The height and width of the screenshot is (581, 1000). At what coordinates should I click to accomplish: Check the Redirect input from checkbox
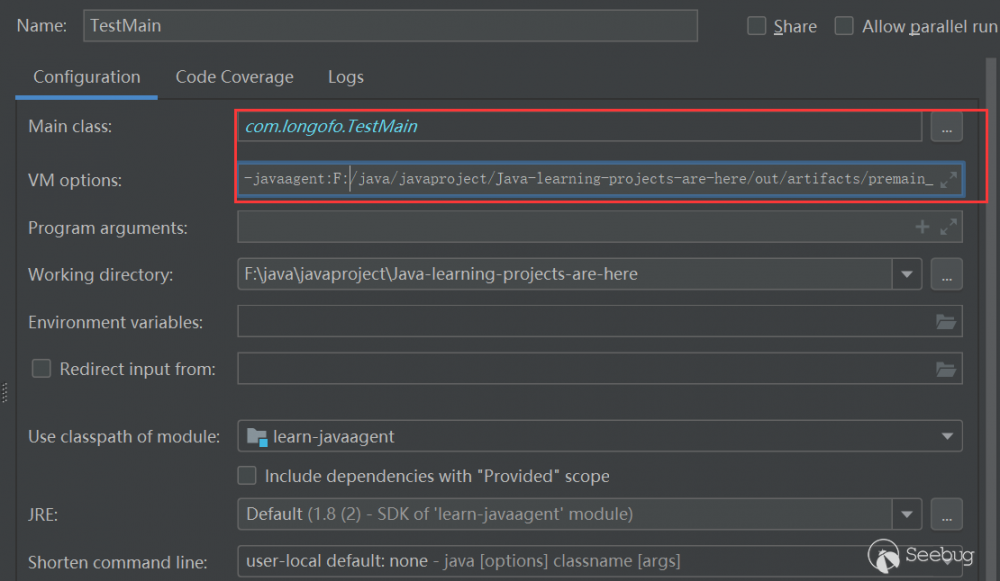tap(41, 369)
